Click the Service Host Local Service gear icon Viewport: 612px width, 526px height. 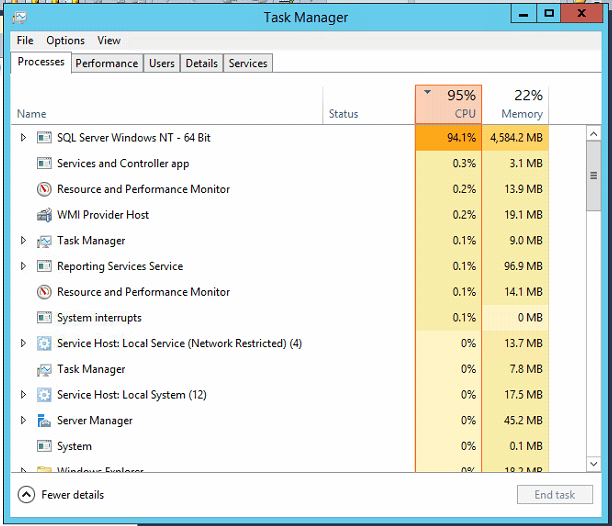(44, 343)
